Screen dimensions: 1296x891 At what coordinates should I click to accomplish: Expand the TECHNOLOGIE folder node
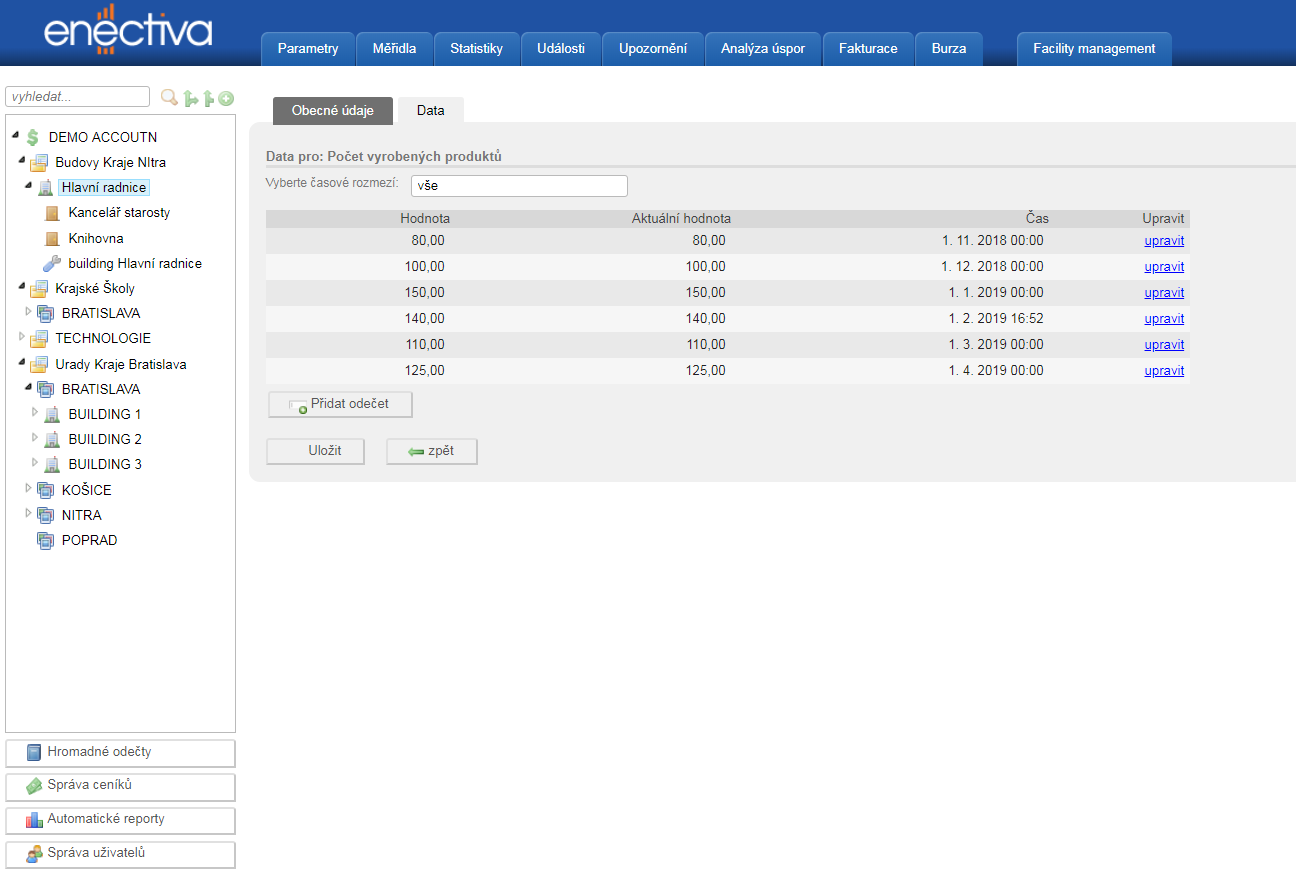22,337
